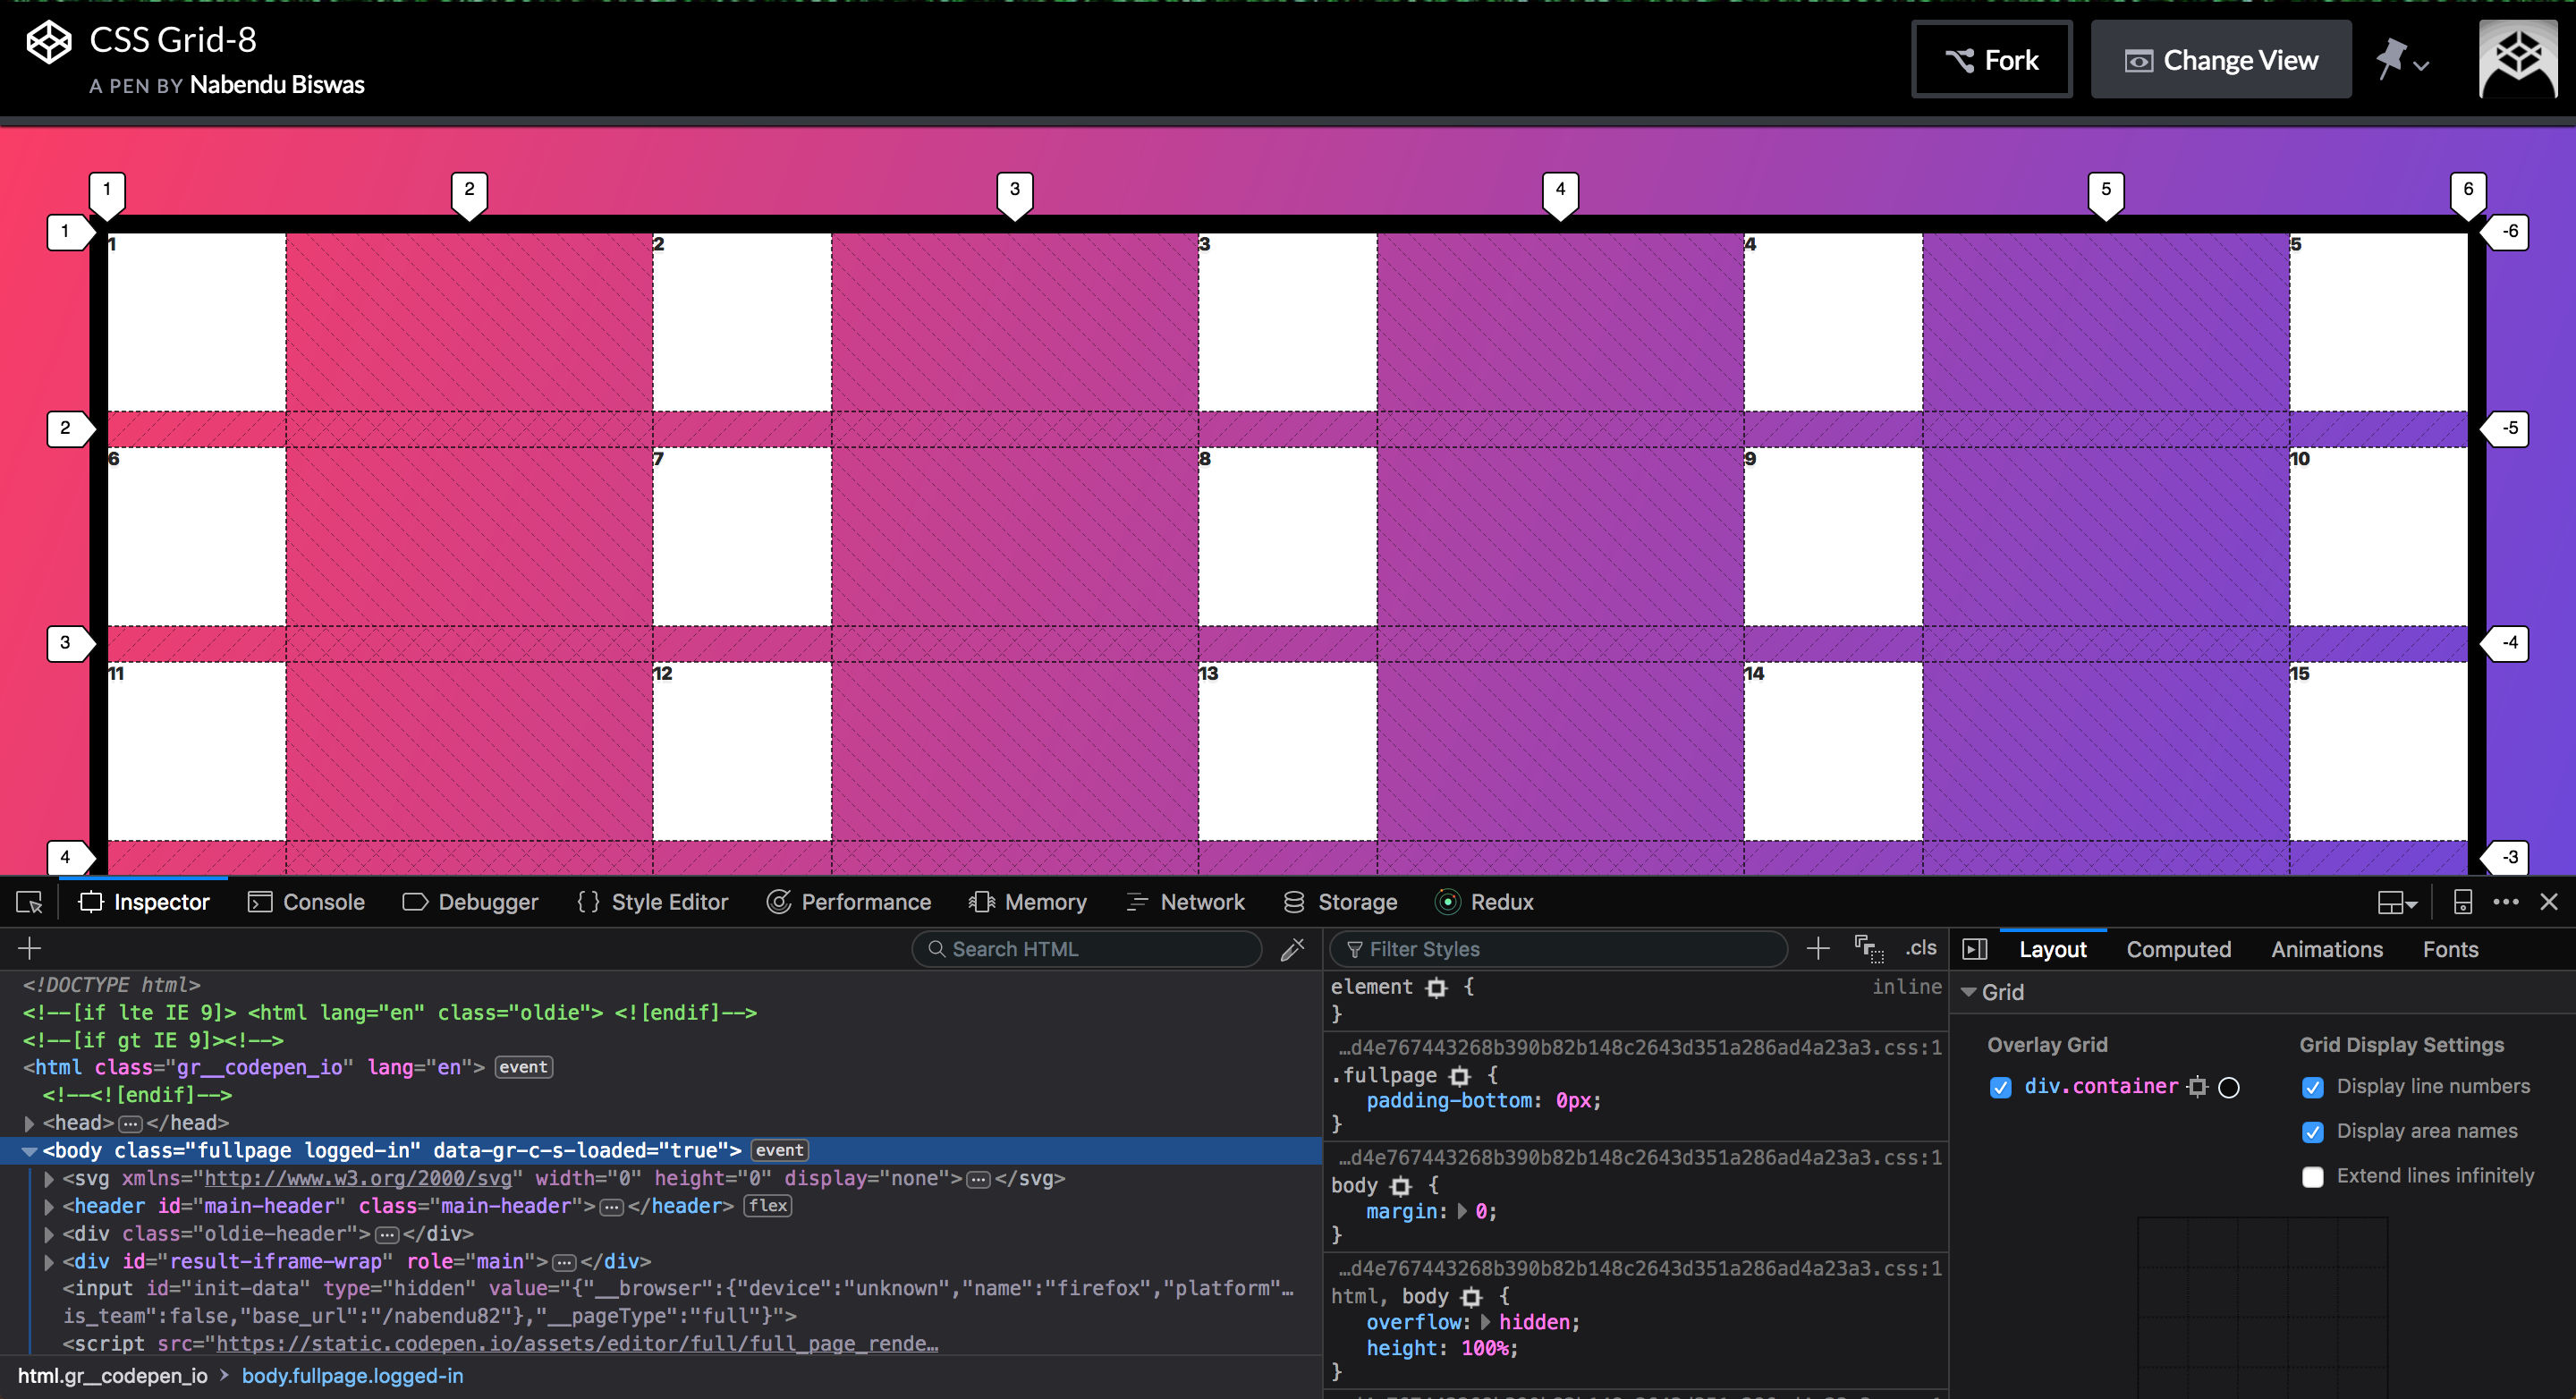
Task: Expand the main-header element node
Action: 49,1206
